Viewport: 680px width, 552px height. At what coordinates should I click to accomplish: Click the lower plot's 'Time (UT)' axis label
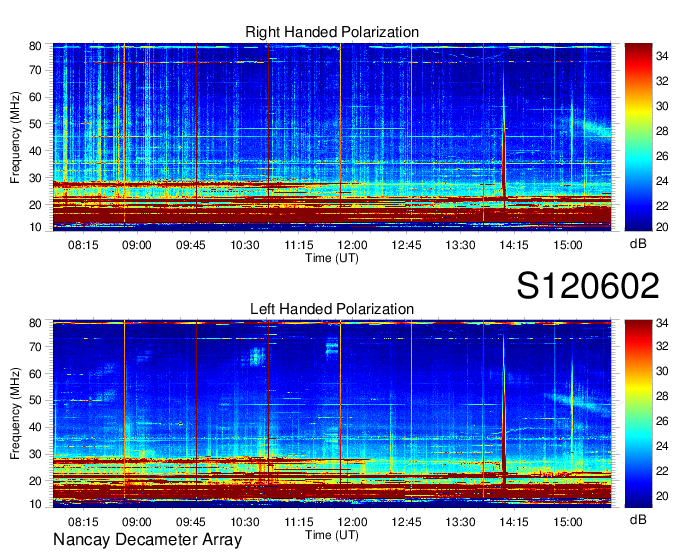332,535
